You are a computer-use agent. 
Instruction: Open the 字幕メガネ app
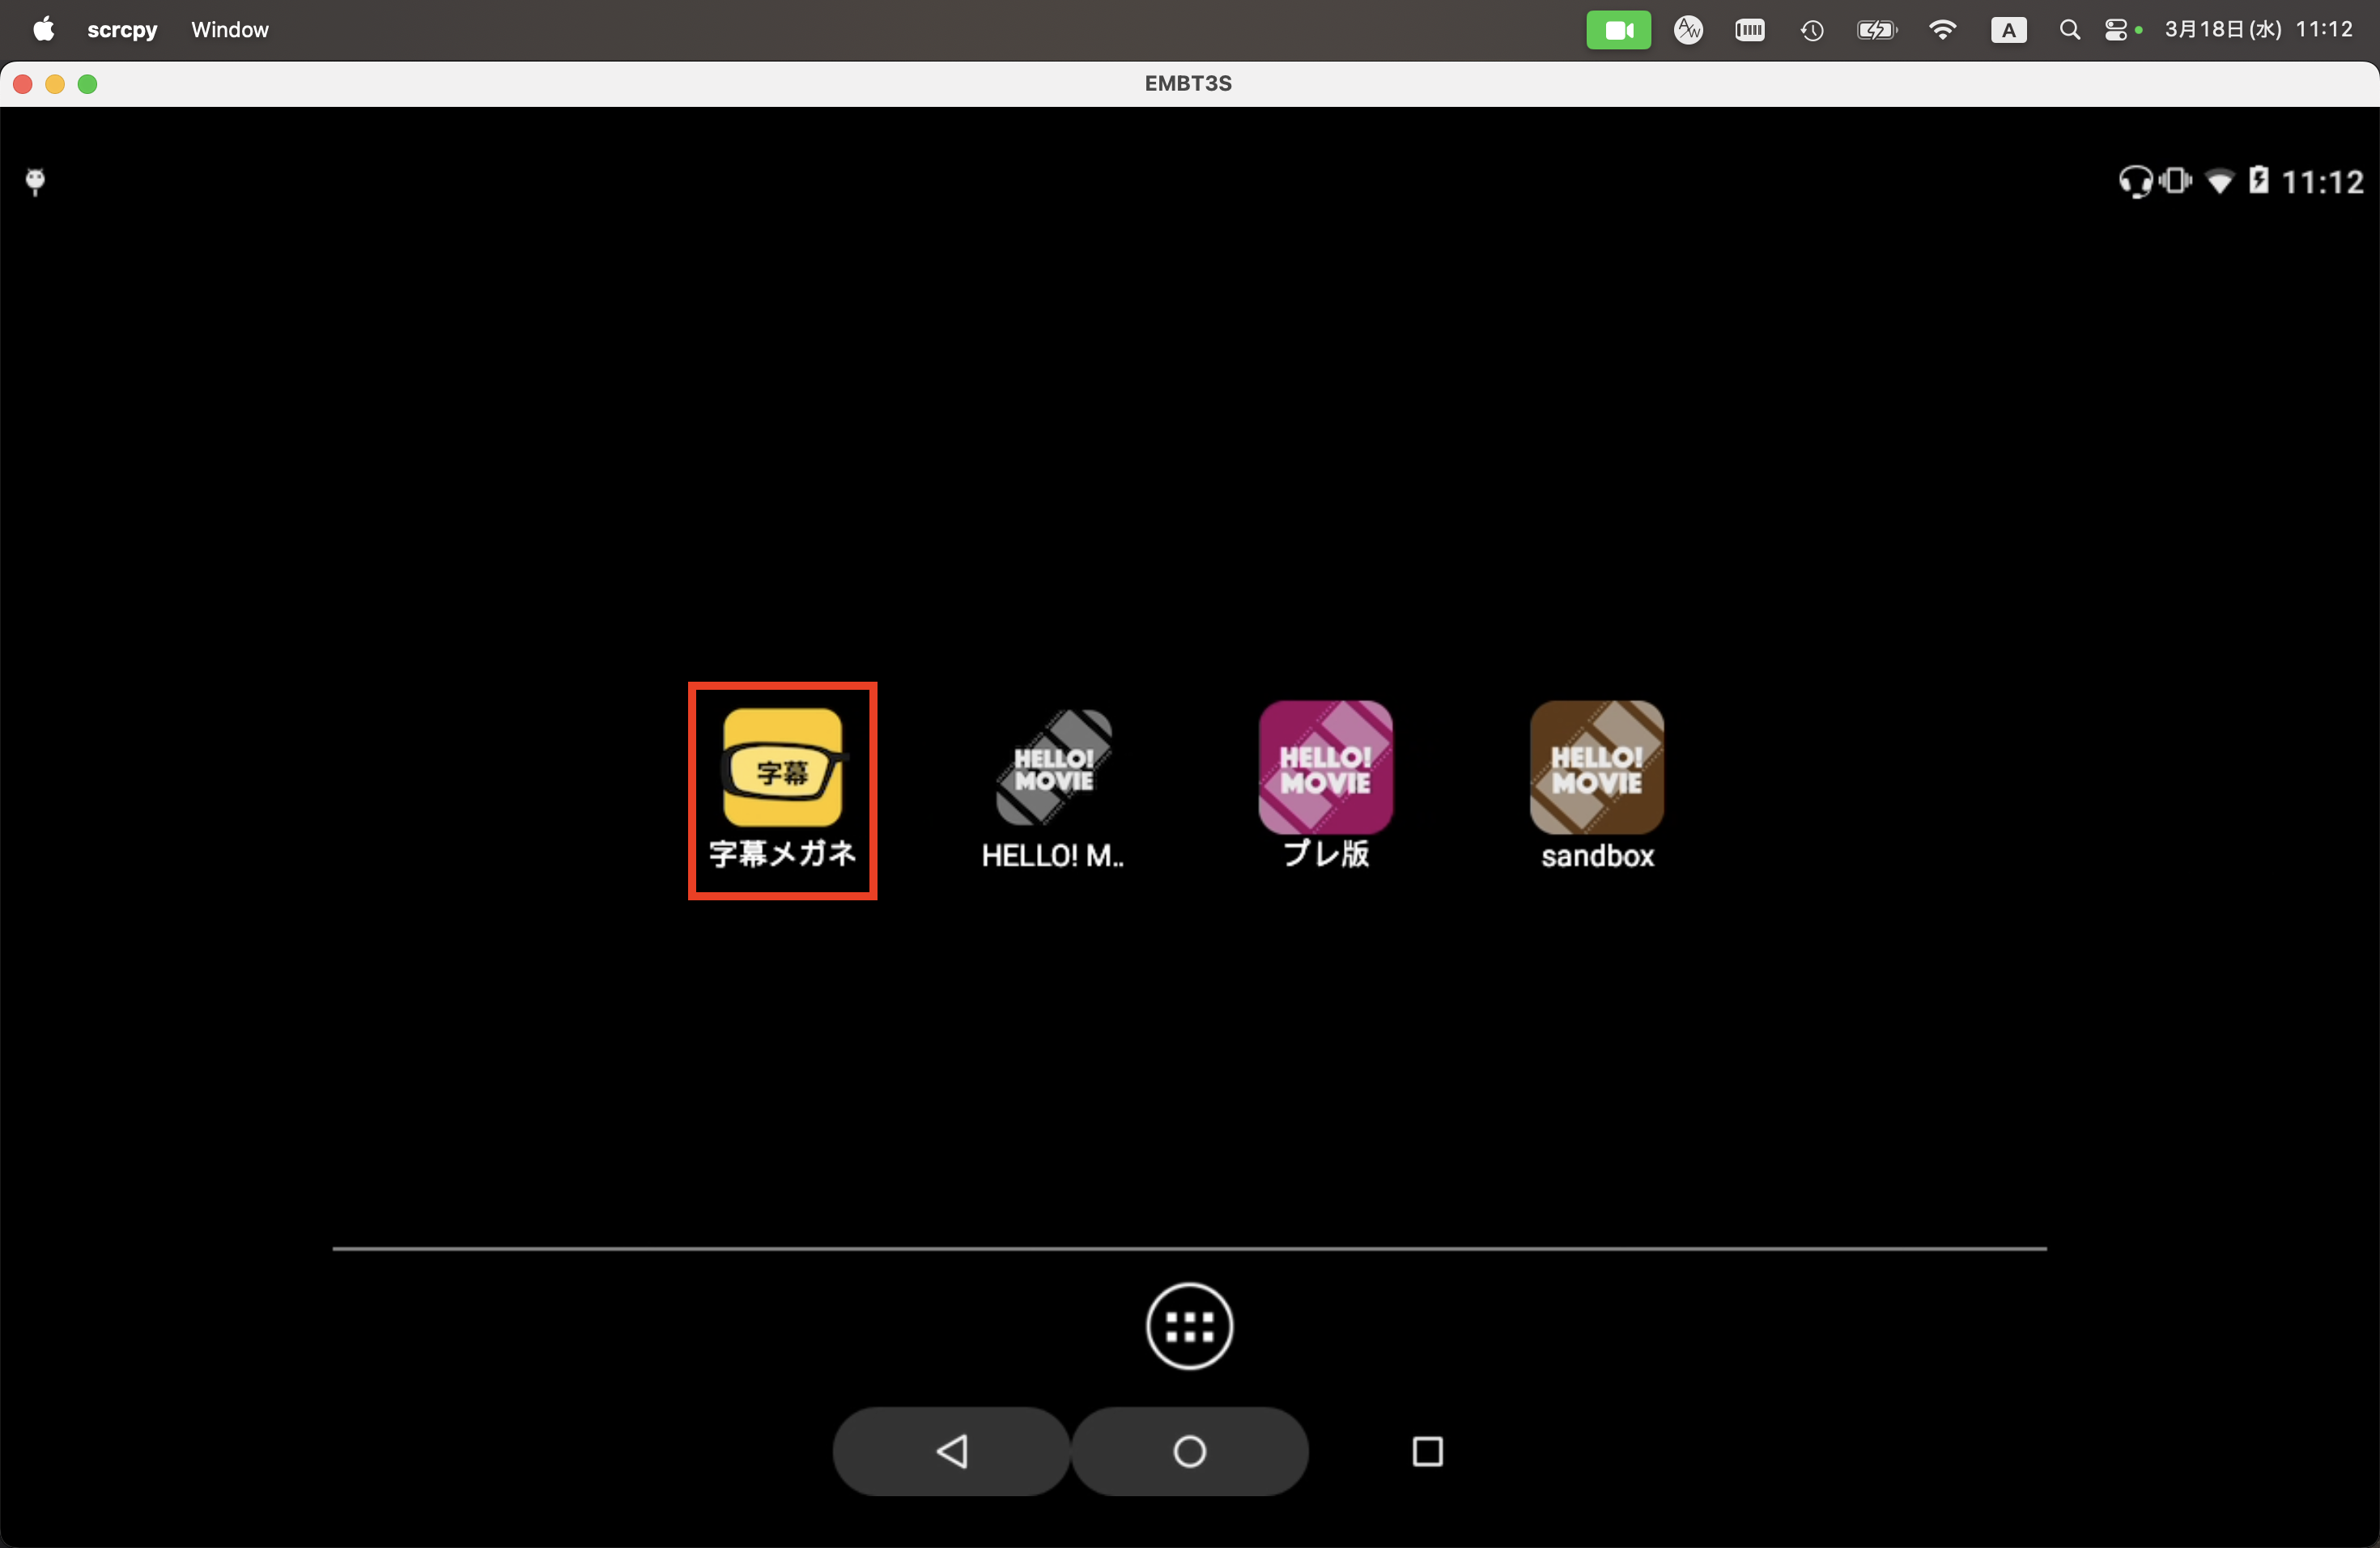click(x=782, y=768)
